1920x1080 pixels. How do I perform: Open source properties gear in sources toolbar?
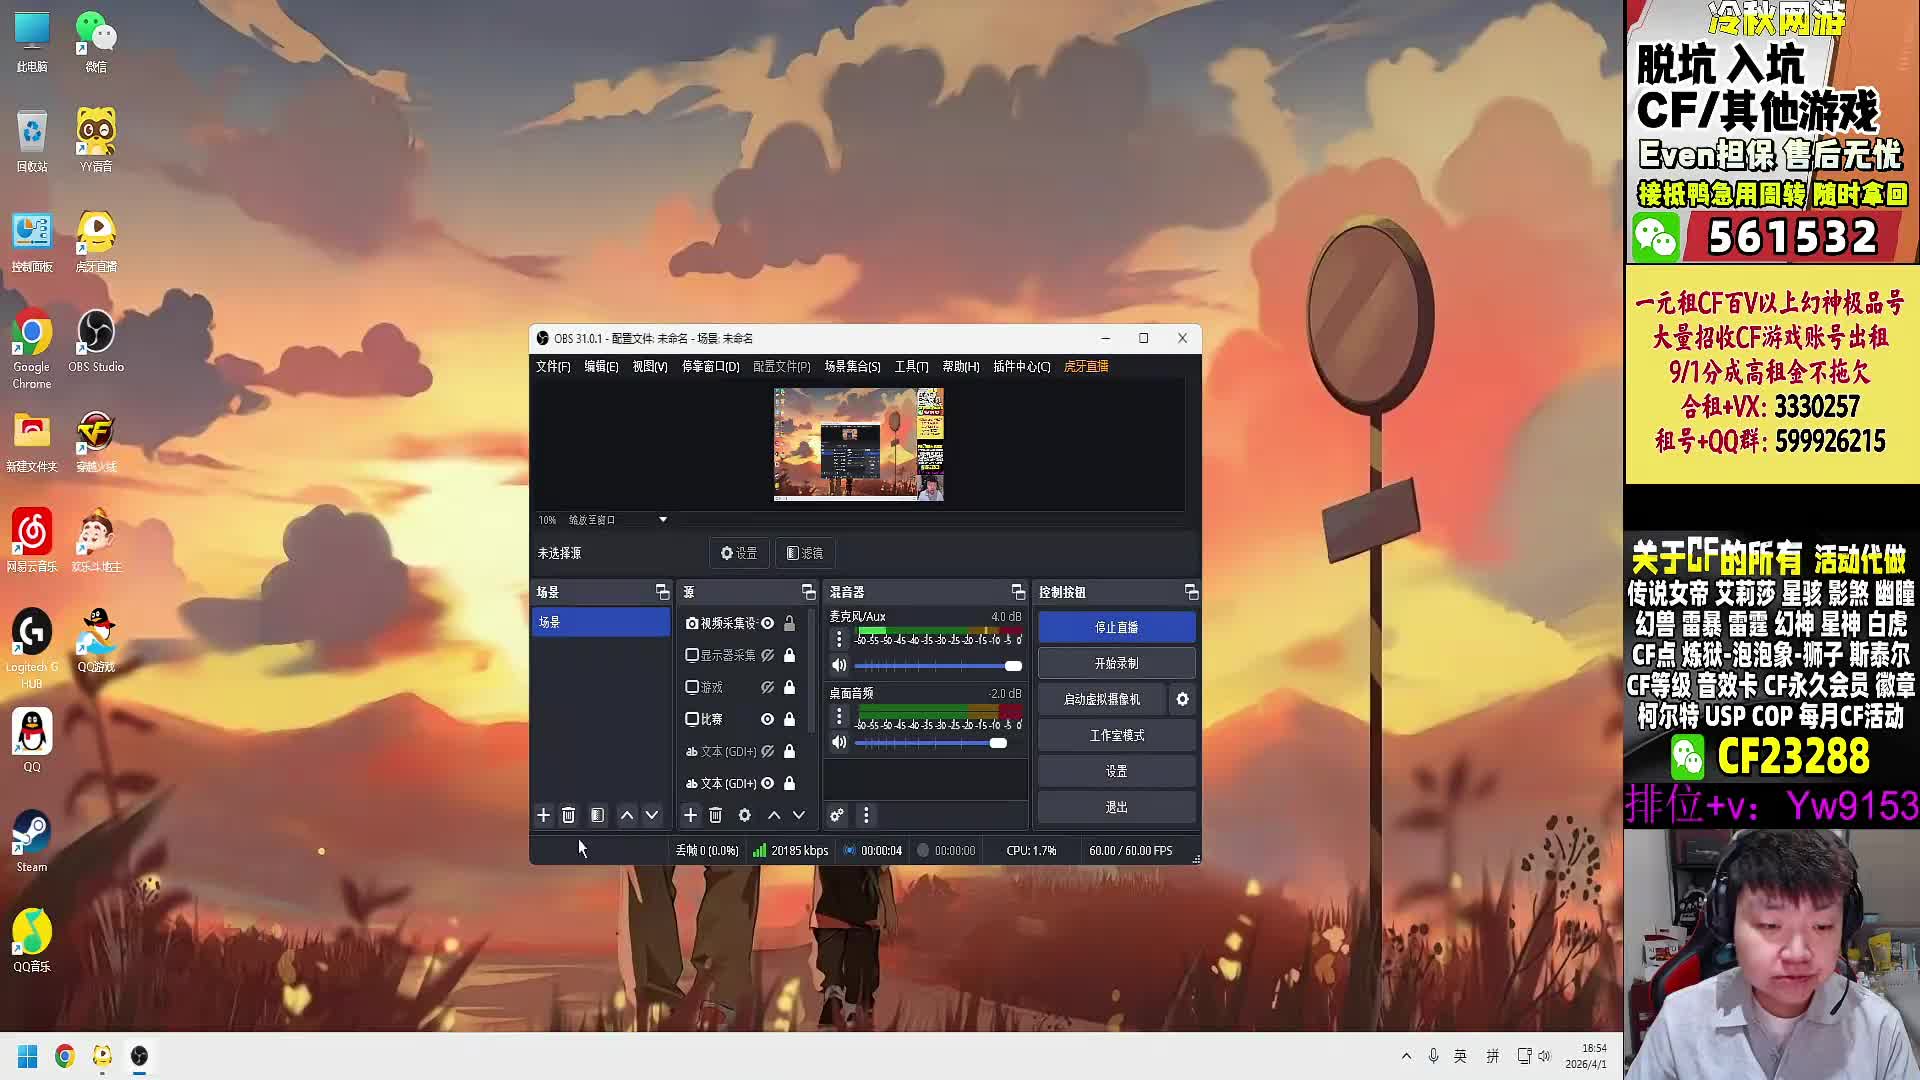tap(744, 815)
